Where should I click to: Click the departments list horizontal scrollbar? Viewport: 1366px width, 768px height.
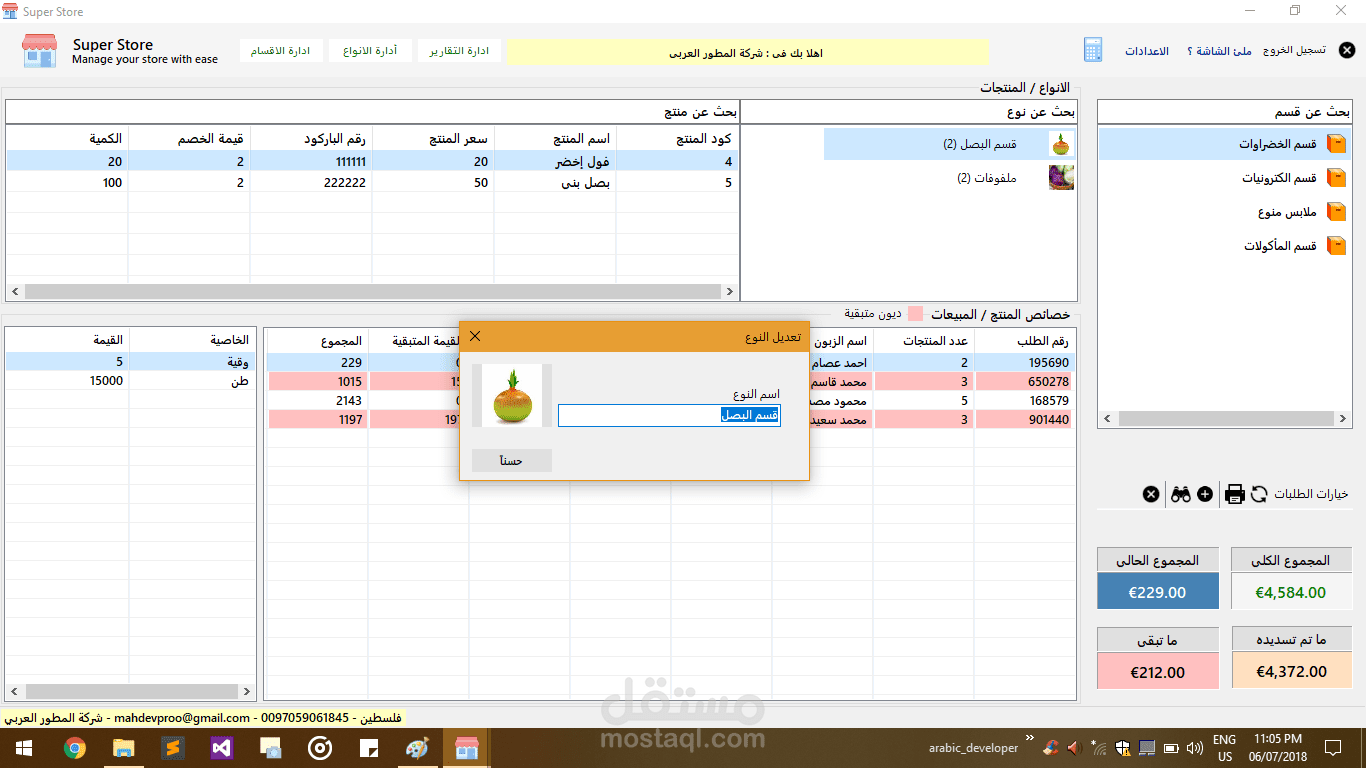[x=1224, y=419]
